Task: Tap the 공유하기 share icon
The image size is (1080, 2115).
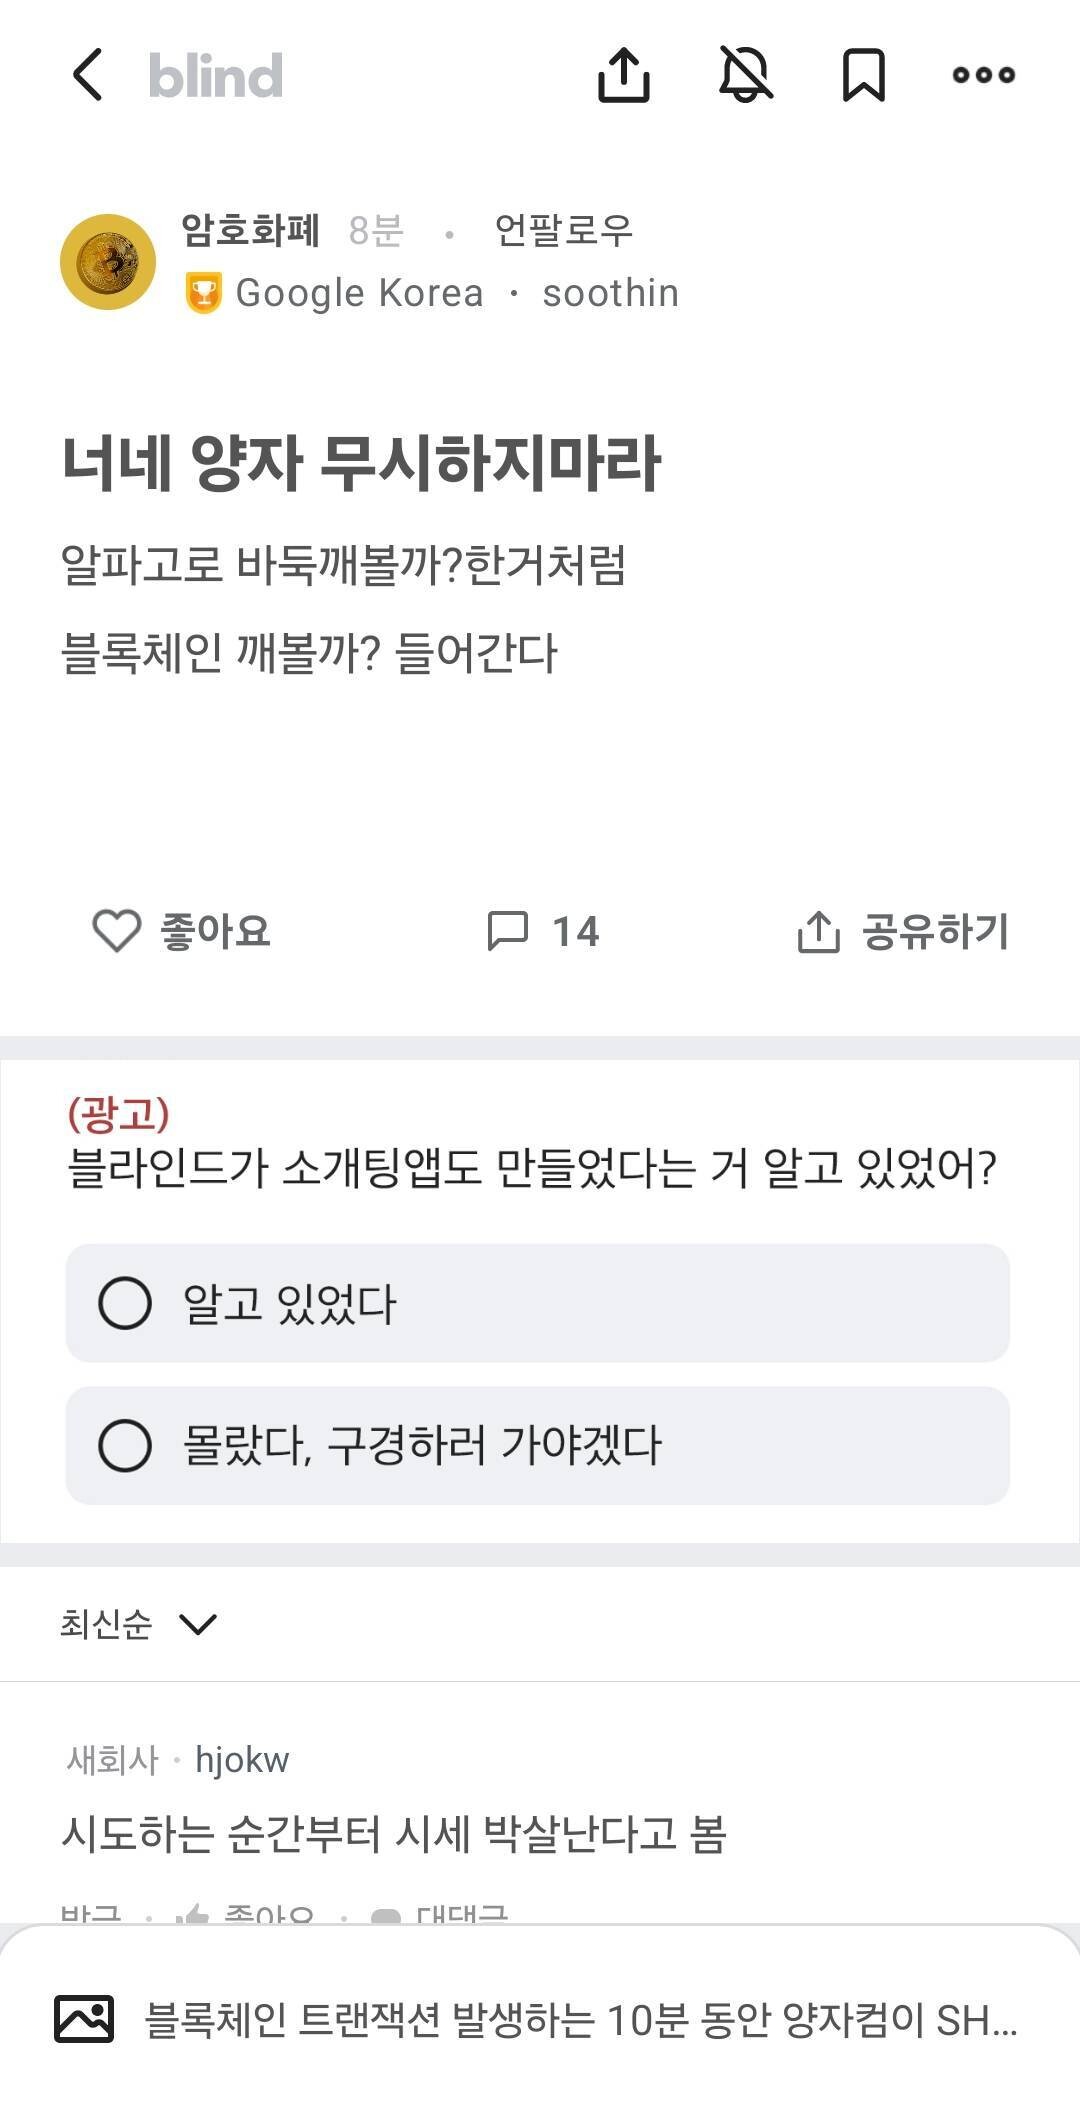Action: (x=820, y=933)
